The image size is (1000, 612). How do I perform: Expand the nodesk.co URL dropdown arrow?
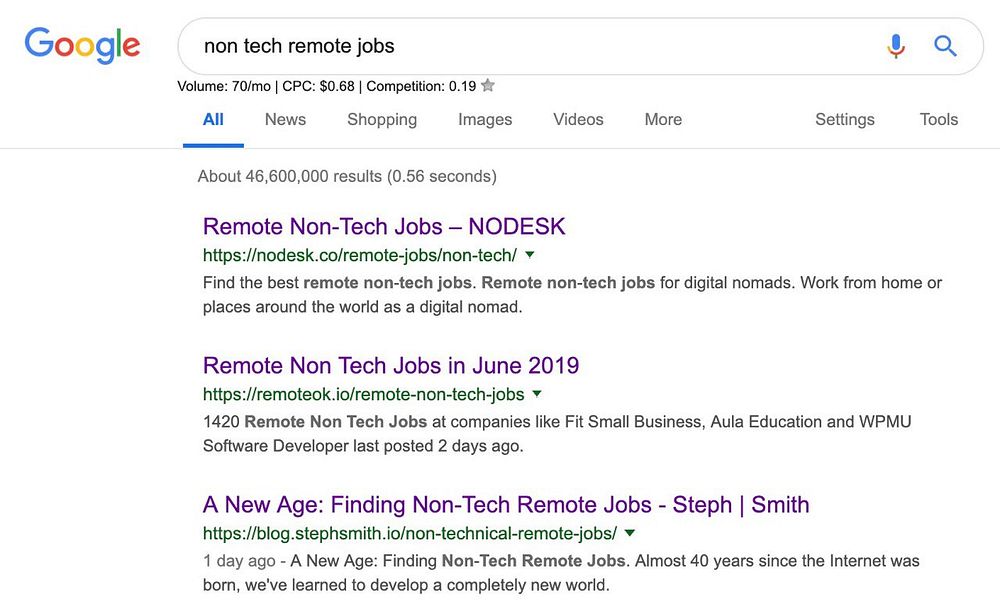(530, 254)
